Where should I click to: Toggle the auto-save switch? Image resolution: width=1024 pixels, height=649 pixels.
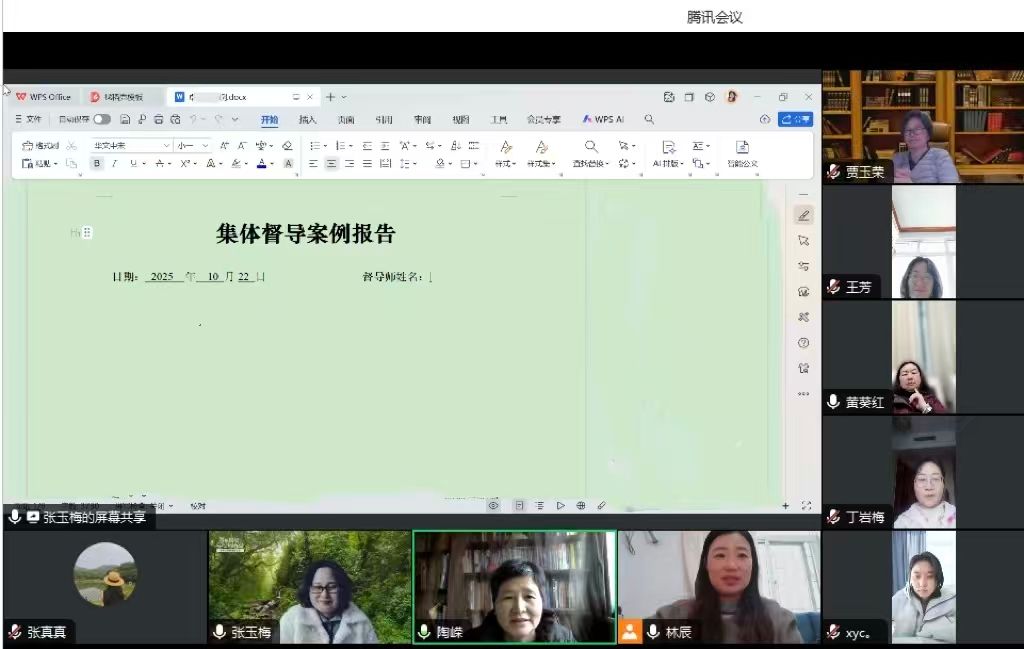click(x=102, y=120)
